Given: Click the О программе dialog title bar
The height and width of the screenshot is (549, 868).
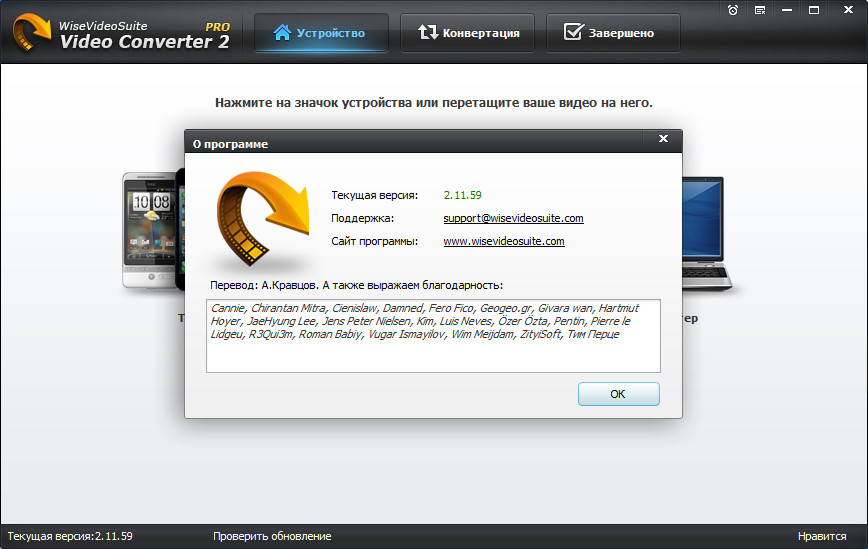Looking at the screenshot, I should coord(400,143).
